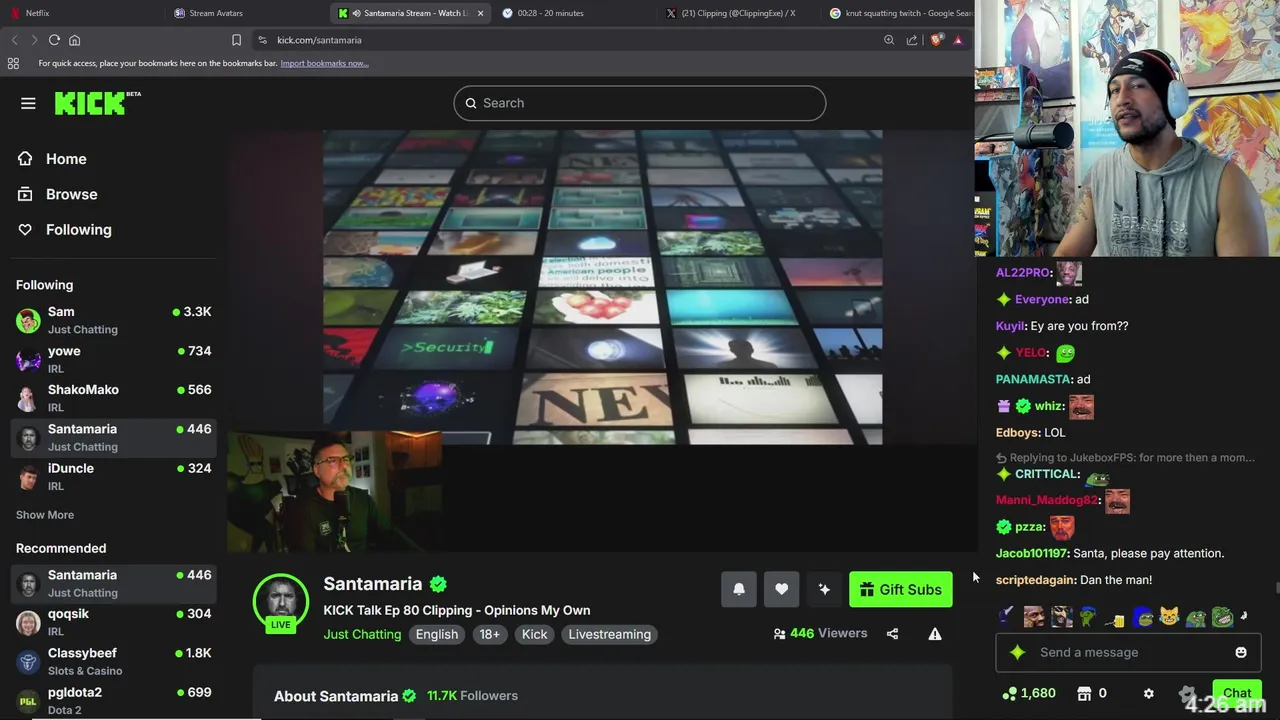Click the Santamaria stream video player
This screenshot has height=720, width=1280.
point(602,340)
